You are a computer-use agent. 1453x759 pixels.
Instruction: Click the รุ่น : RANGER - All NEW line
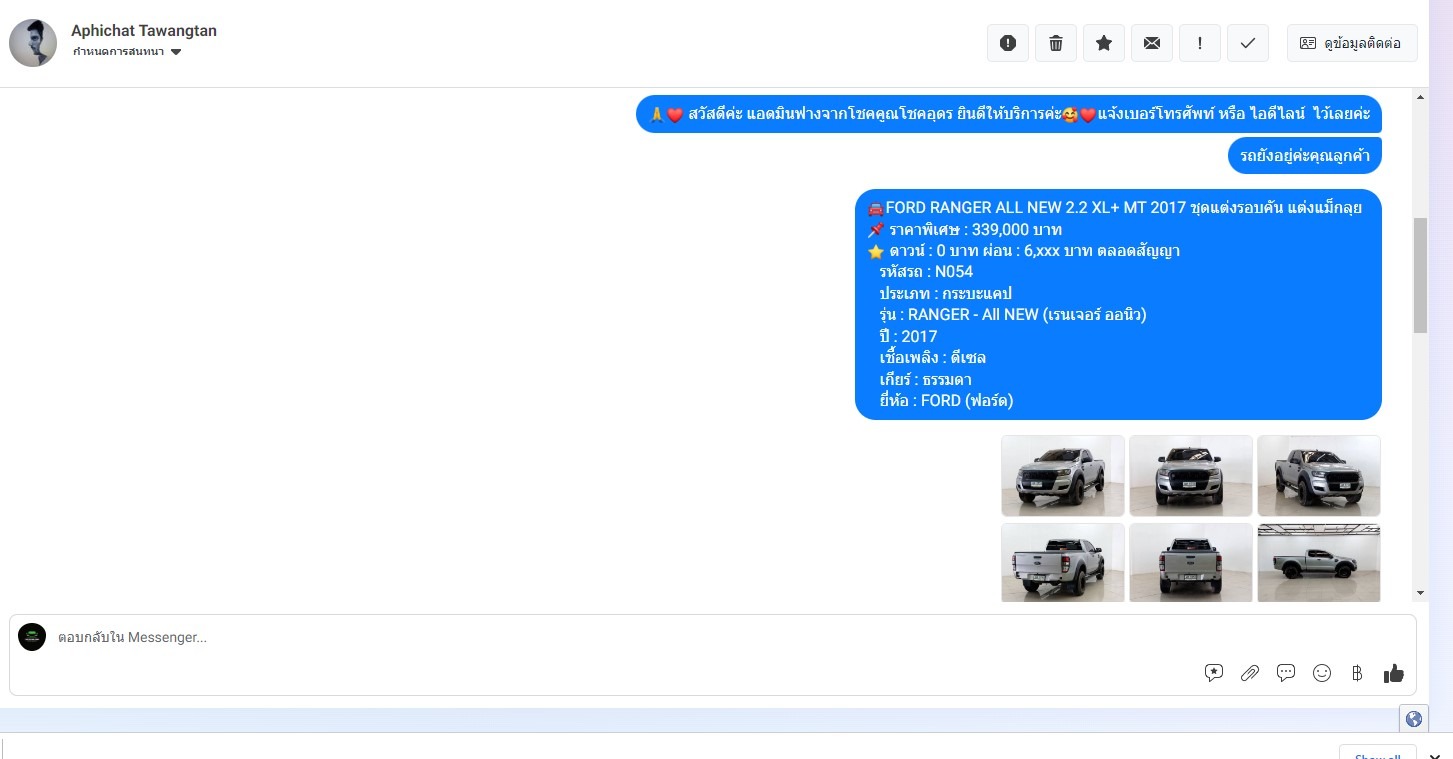pos(1013,315)
